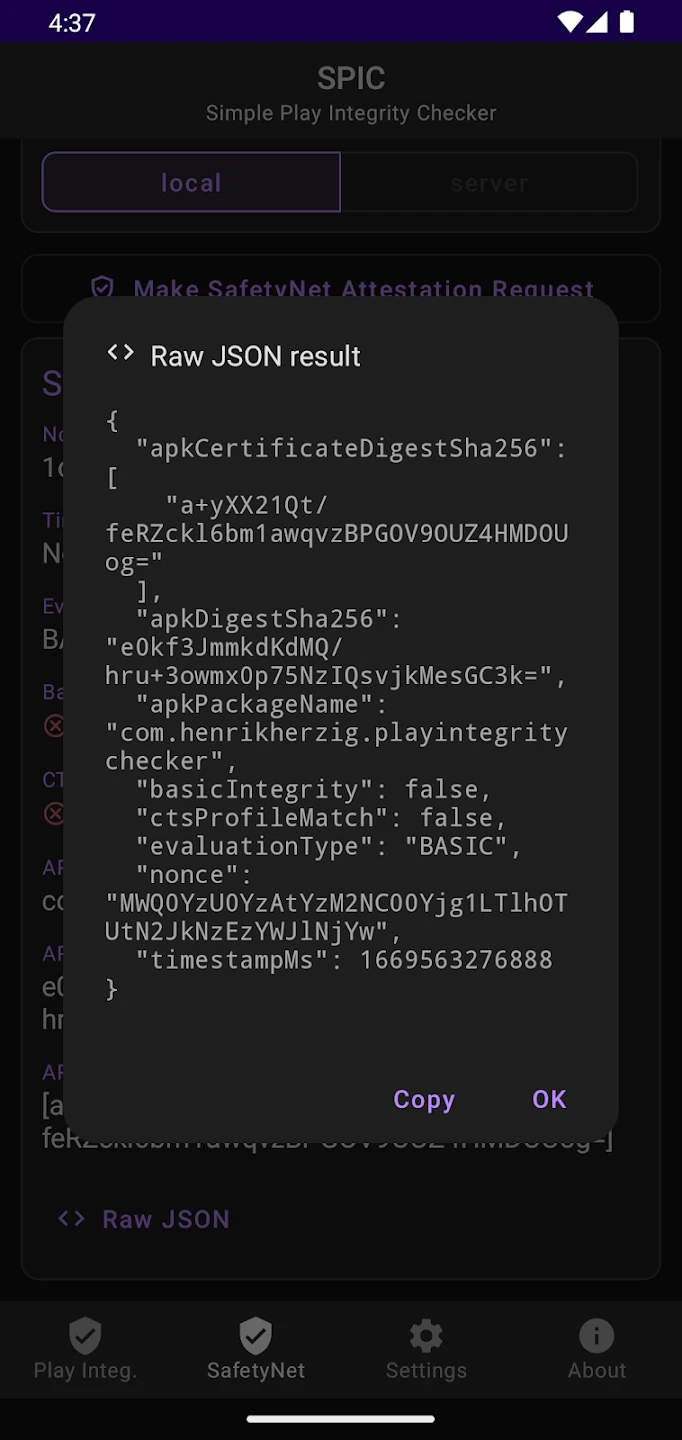
Task: Tap the Copy button in the dialog
Action: click(x=424, y=1099)
